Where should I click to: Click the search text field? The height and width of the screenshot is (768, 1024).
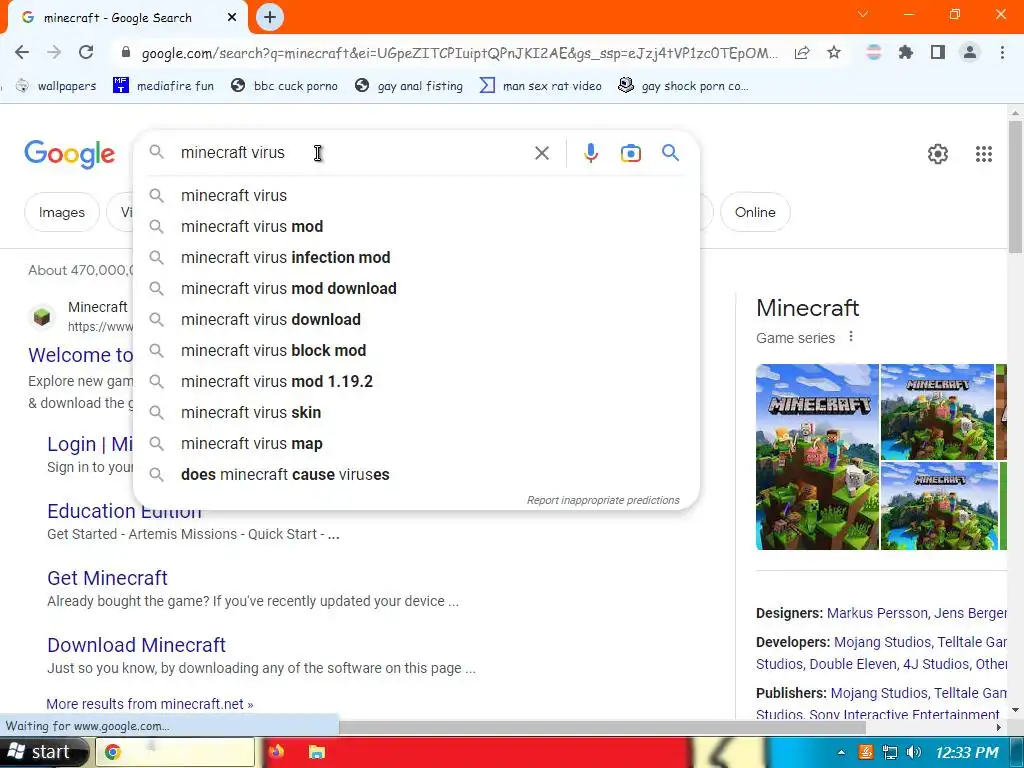353,153
